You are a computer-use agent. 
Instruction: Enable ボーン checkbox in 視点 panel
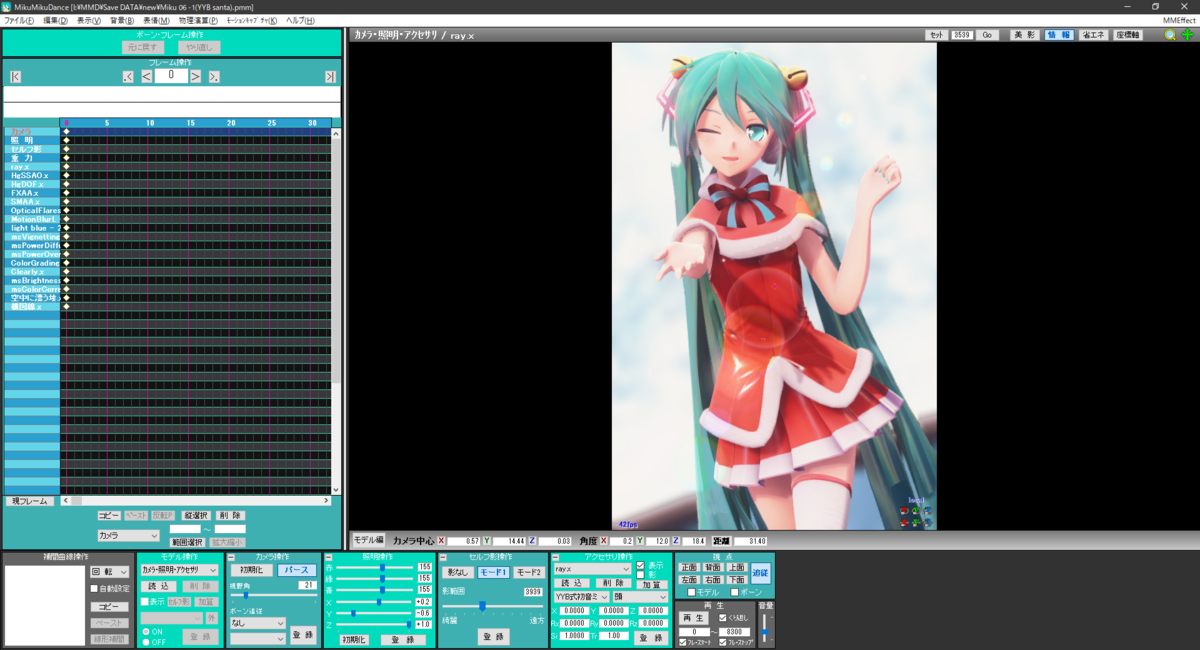(735, 592)
